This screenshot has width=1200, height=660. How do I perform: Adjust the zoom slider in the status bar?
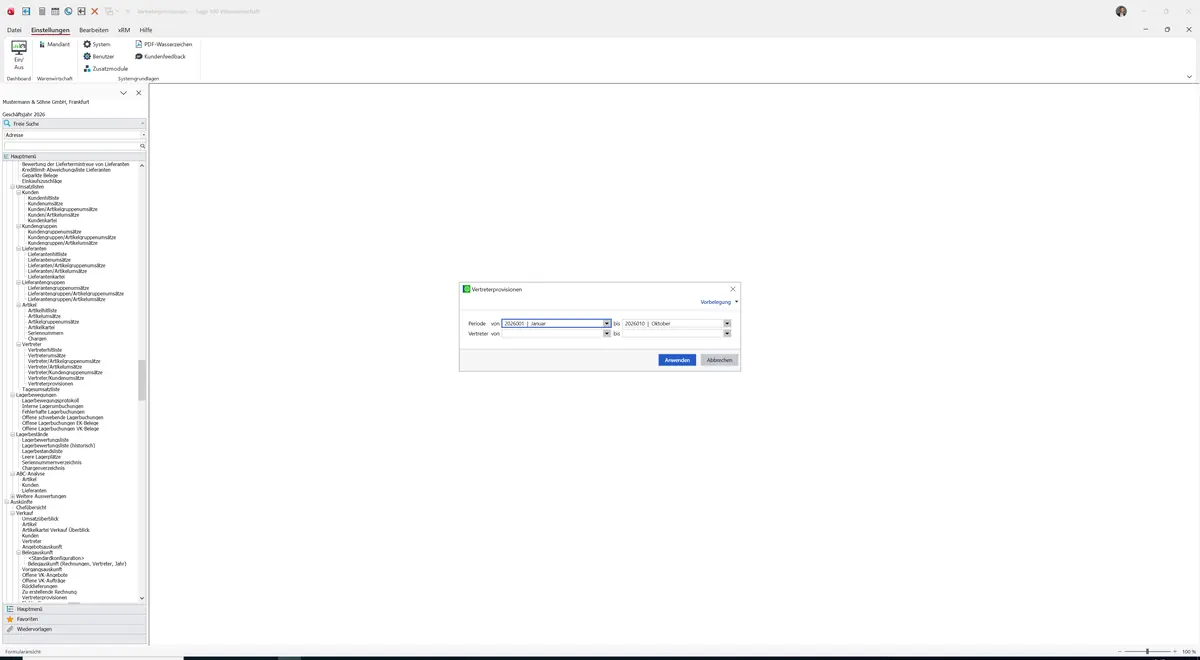click(1147, 651)
